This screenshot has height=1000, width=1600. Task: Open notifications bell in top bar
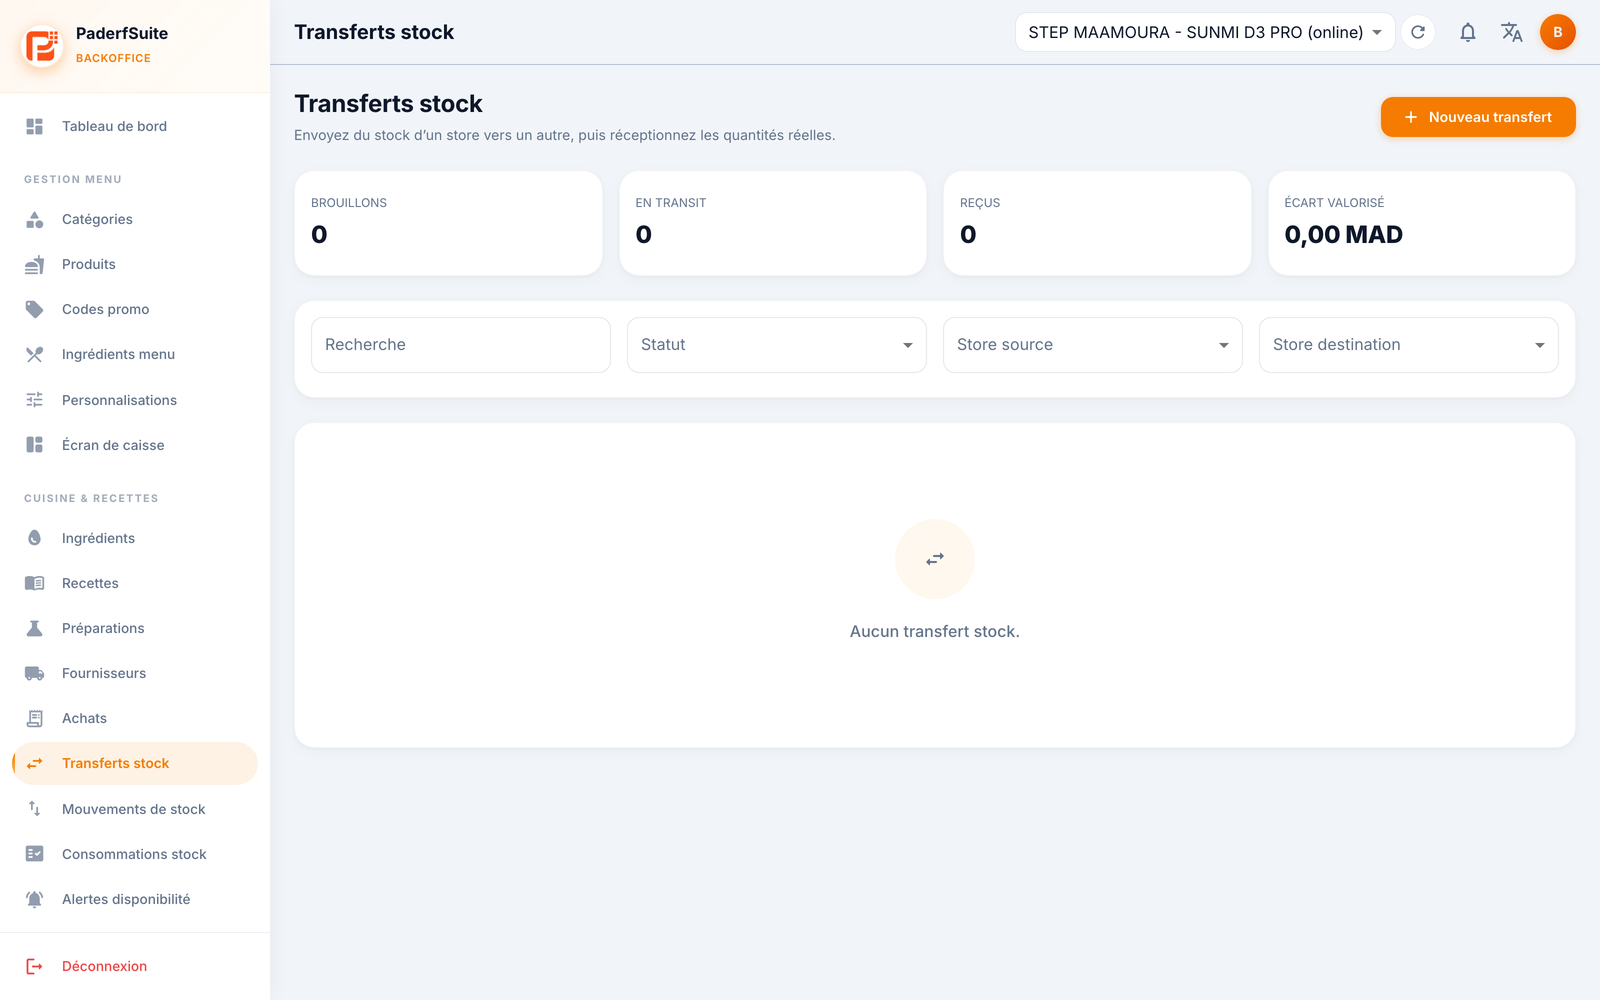[x=1468, y=32]
